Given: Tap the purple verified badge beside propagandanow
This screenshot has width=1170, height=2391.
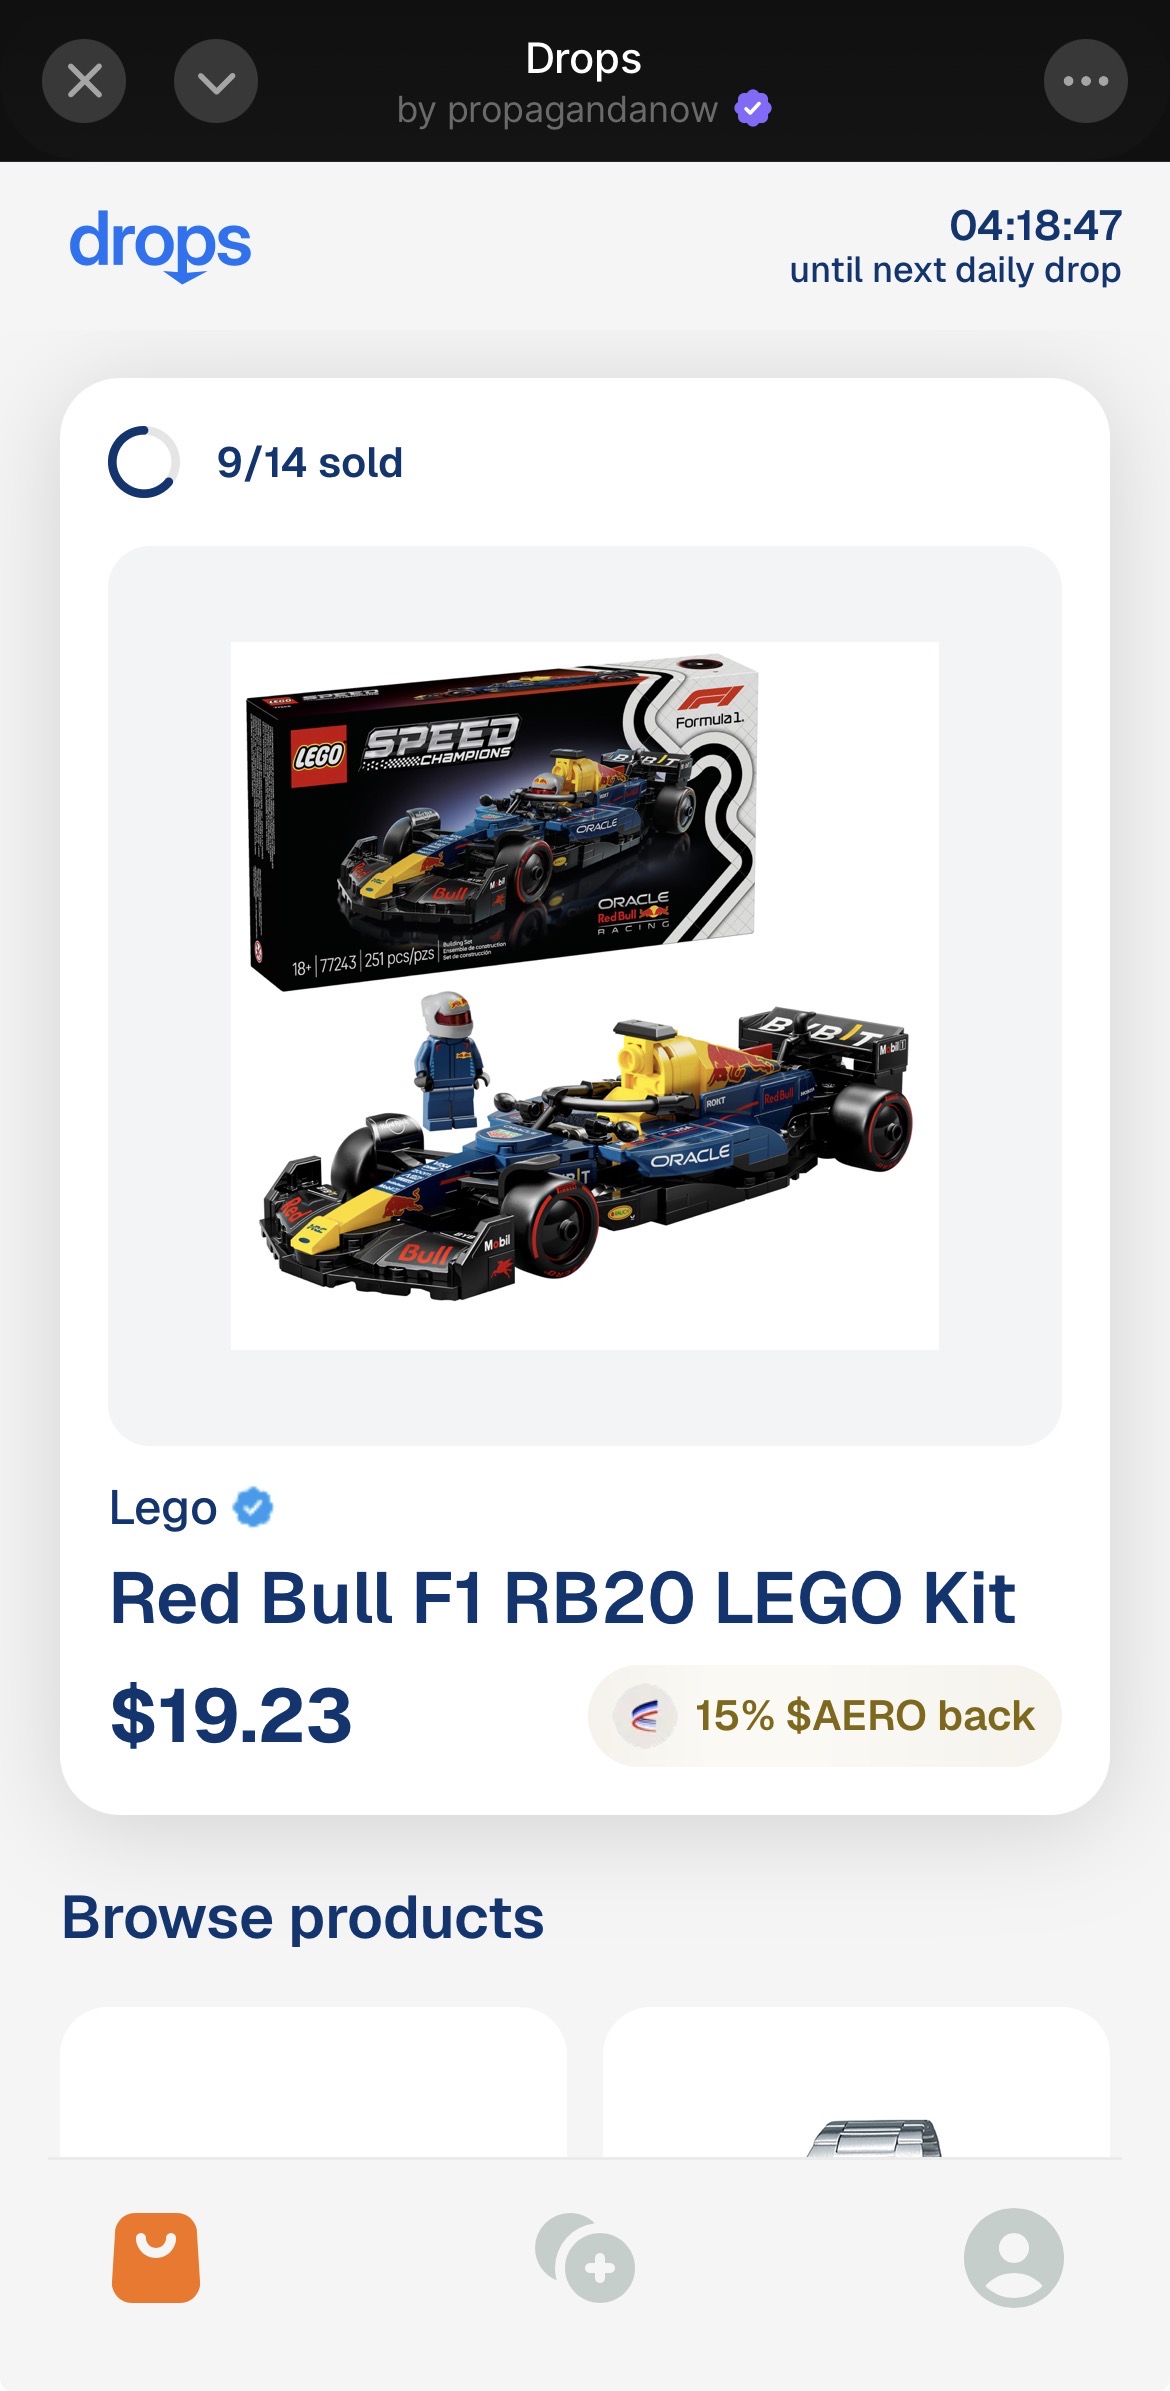Looking at the screenshot, I should coord(753,108).
